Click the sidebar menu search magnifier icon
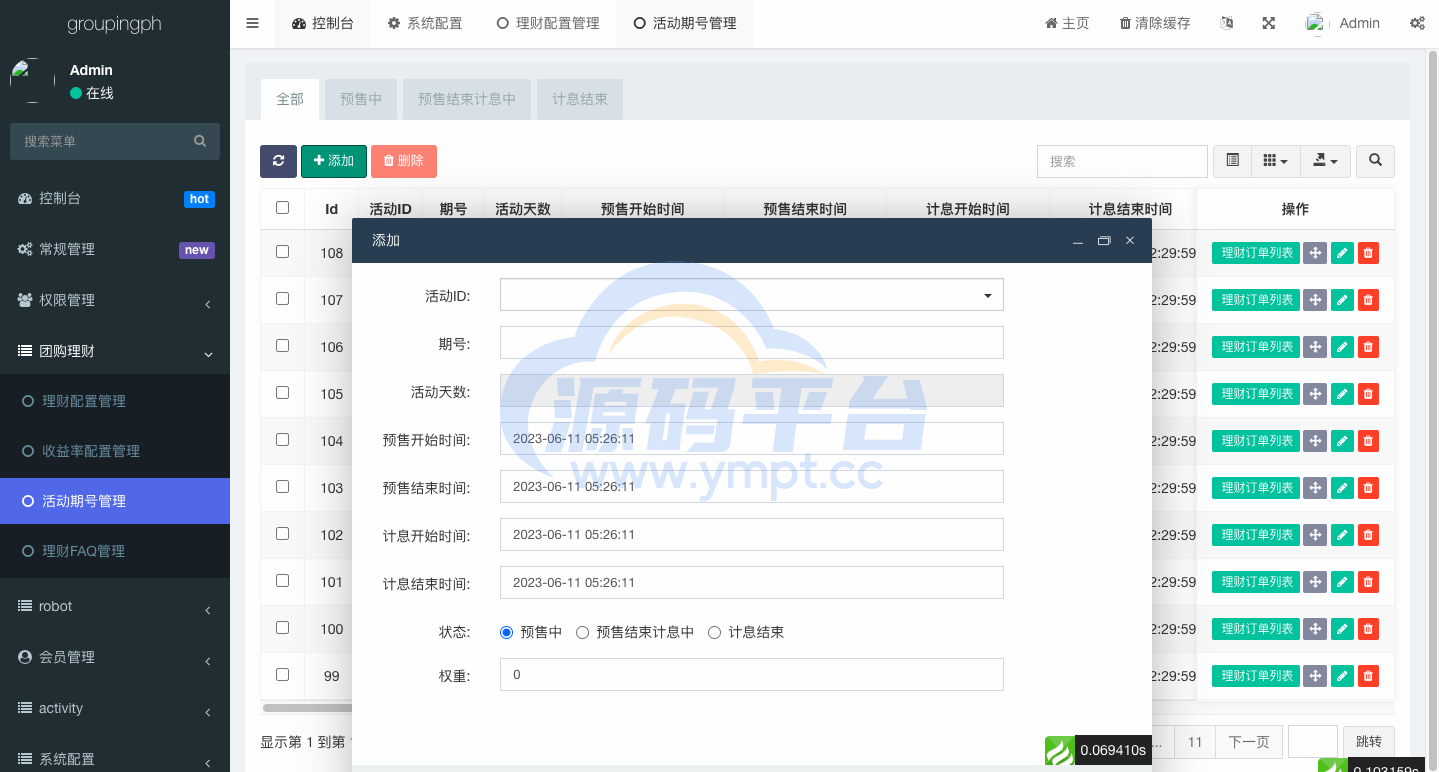Viewport: 1439px width, 772px height. click(x=200, y=141)
